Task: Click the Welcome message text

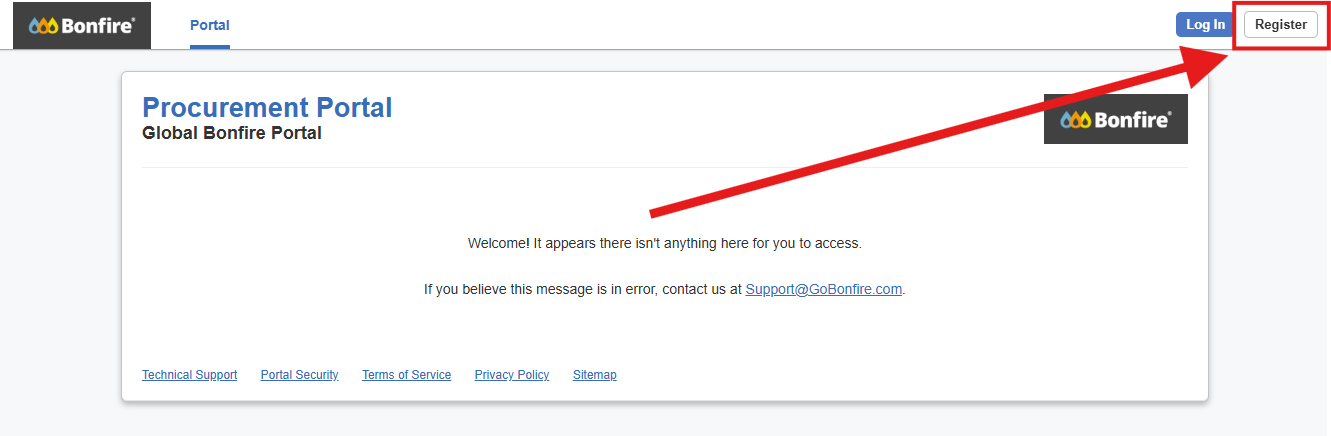Action: point(665,243)
